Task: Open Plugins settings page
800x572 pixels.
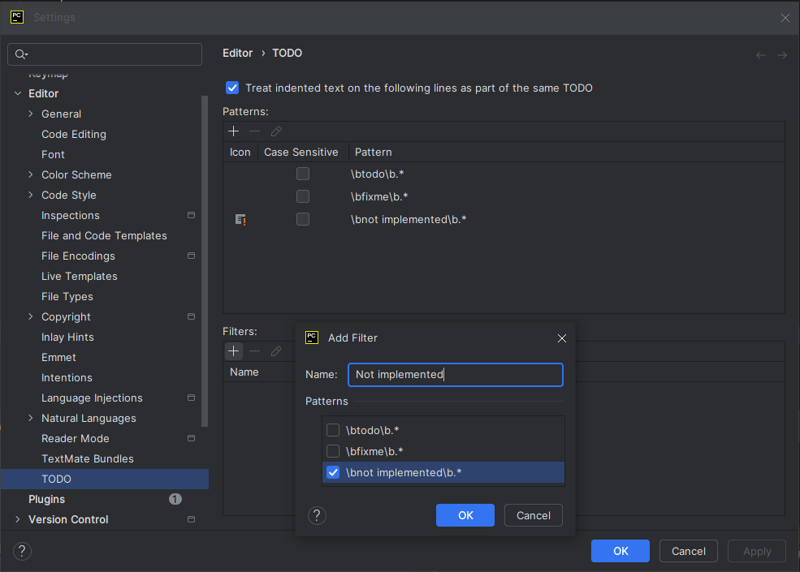Action: pos(47,499)
